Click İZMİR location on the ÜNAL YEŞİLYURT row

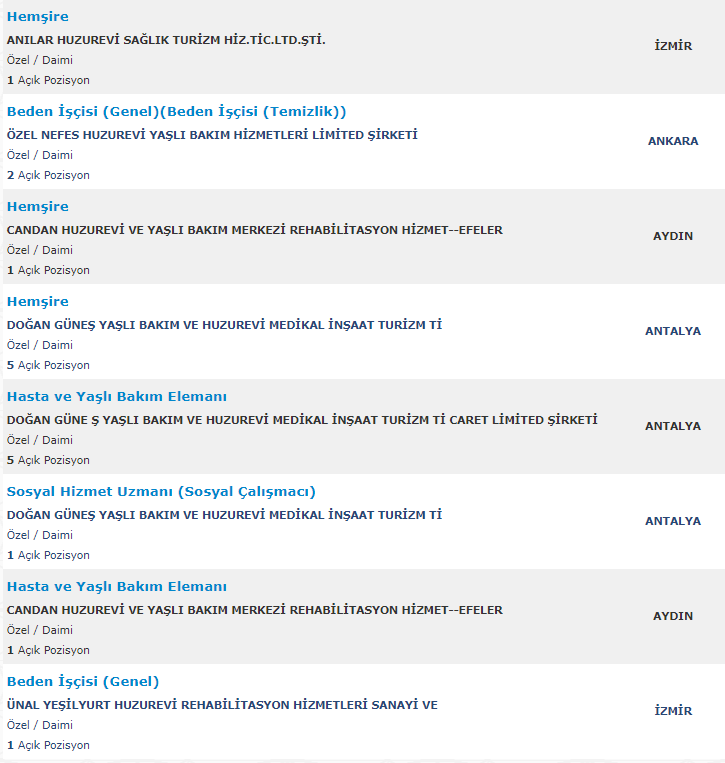tap(673, 711)
